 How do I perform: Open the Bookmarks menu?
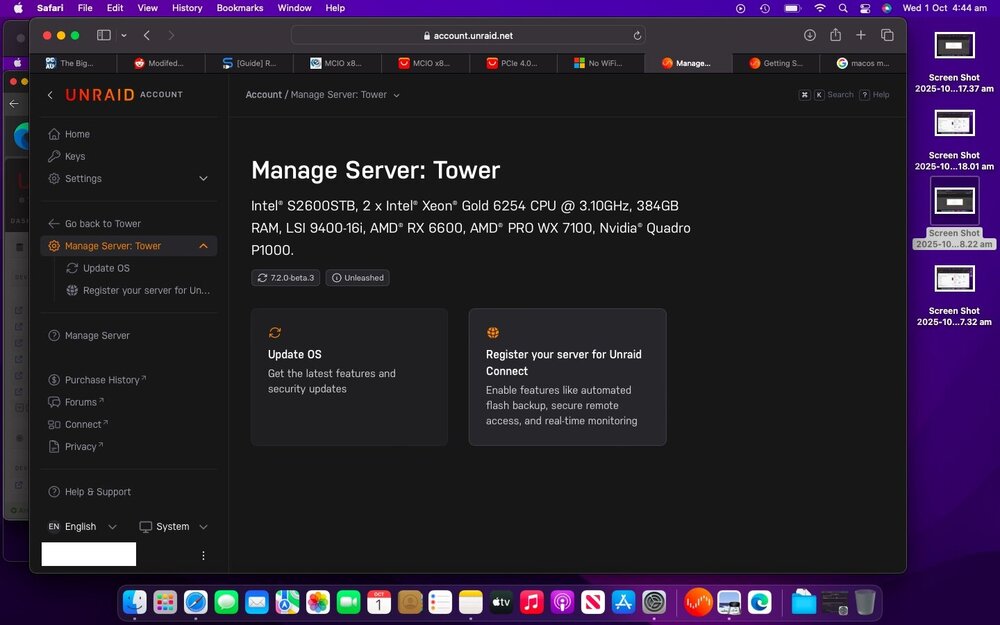pos(240,8)
